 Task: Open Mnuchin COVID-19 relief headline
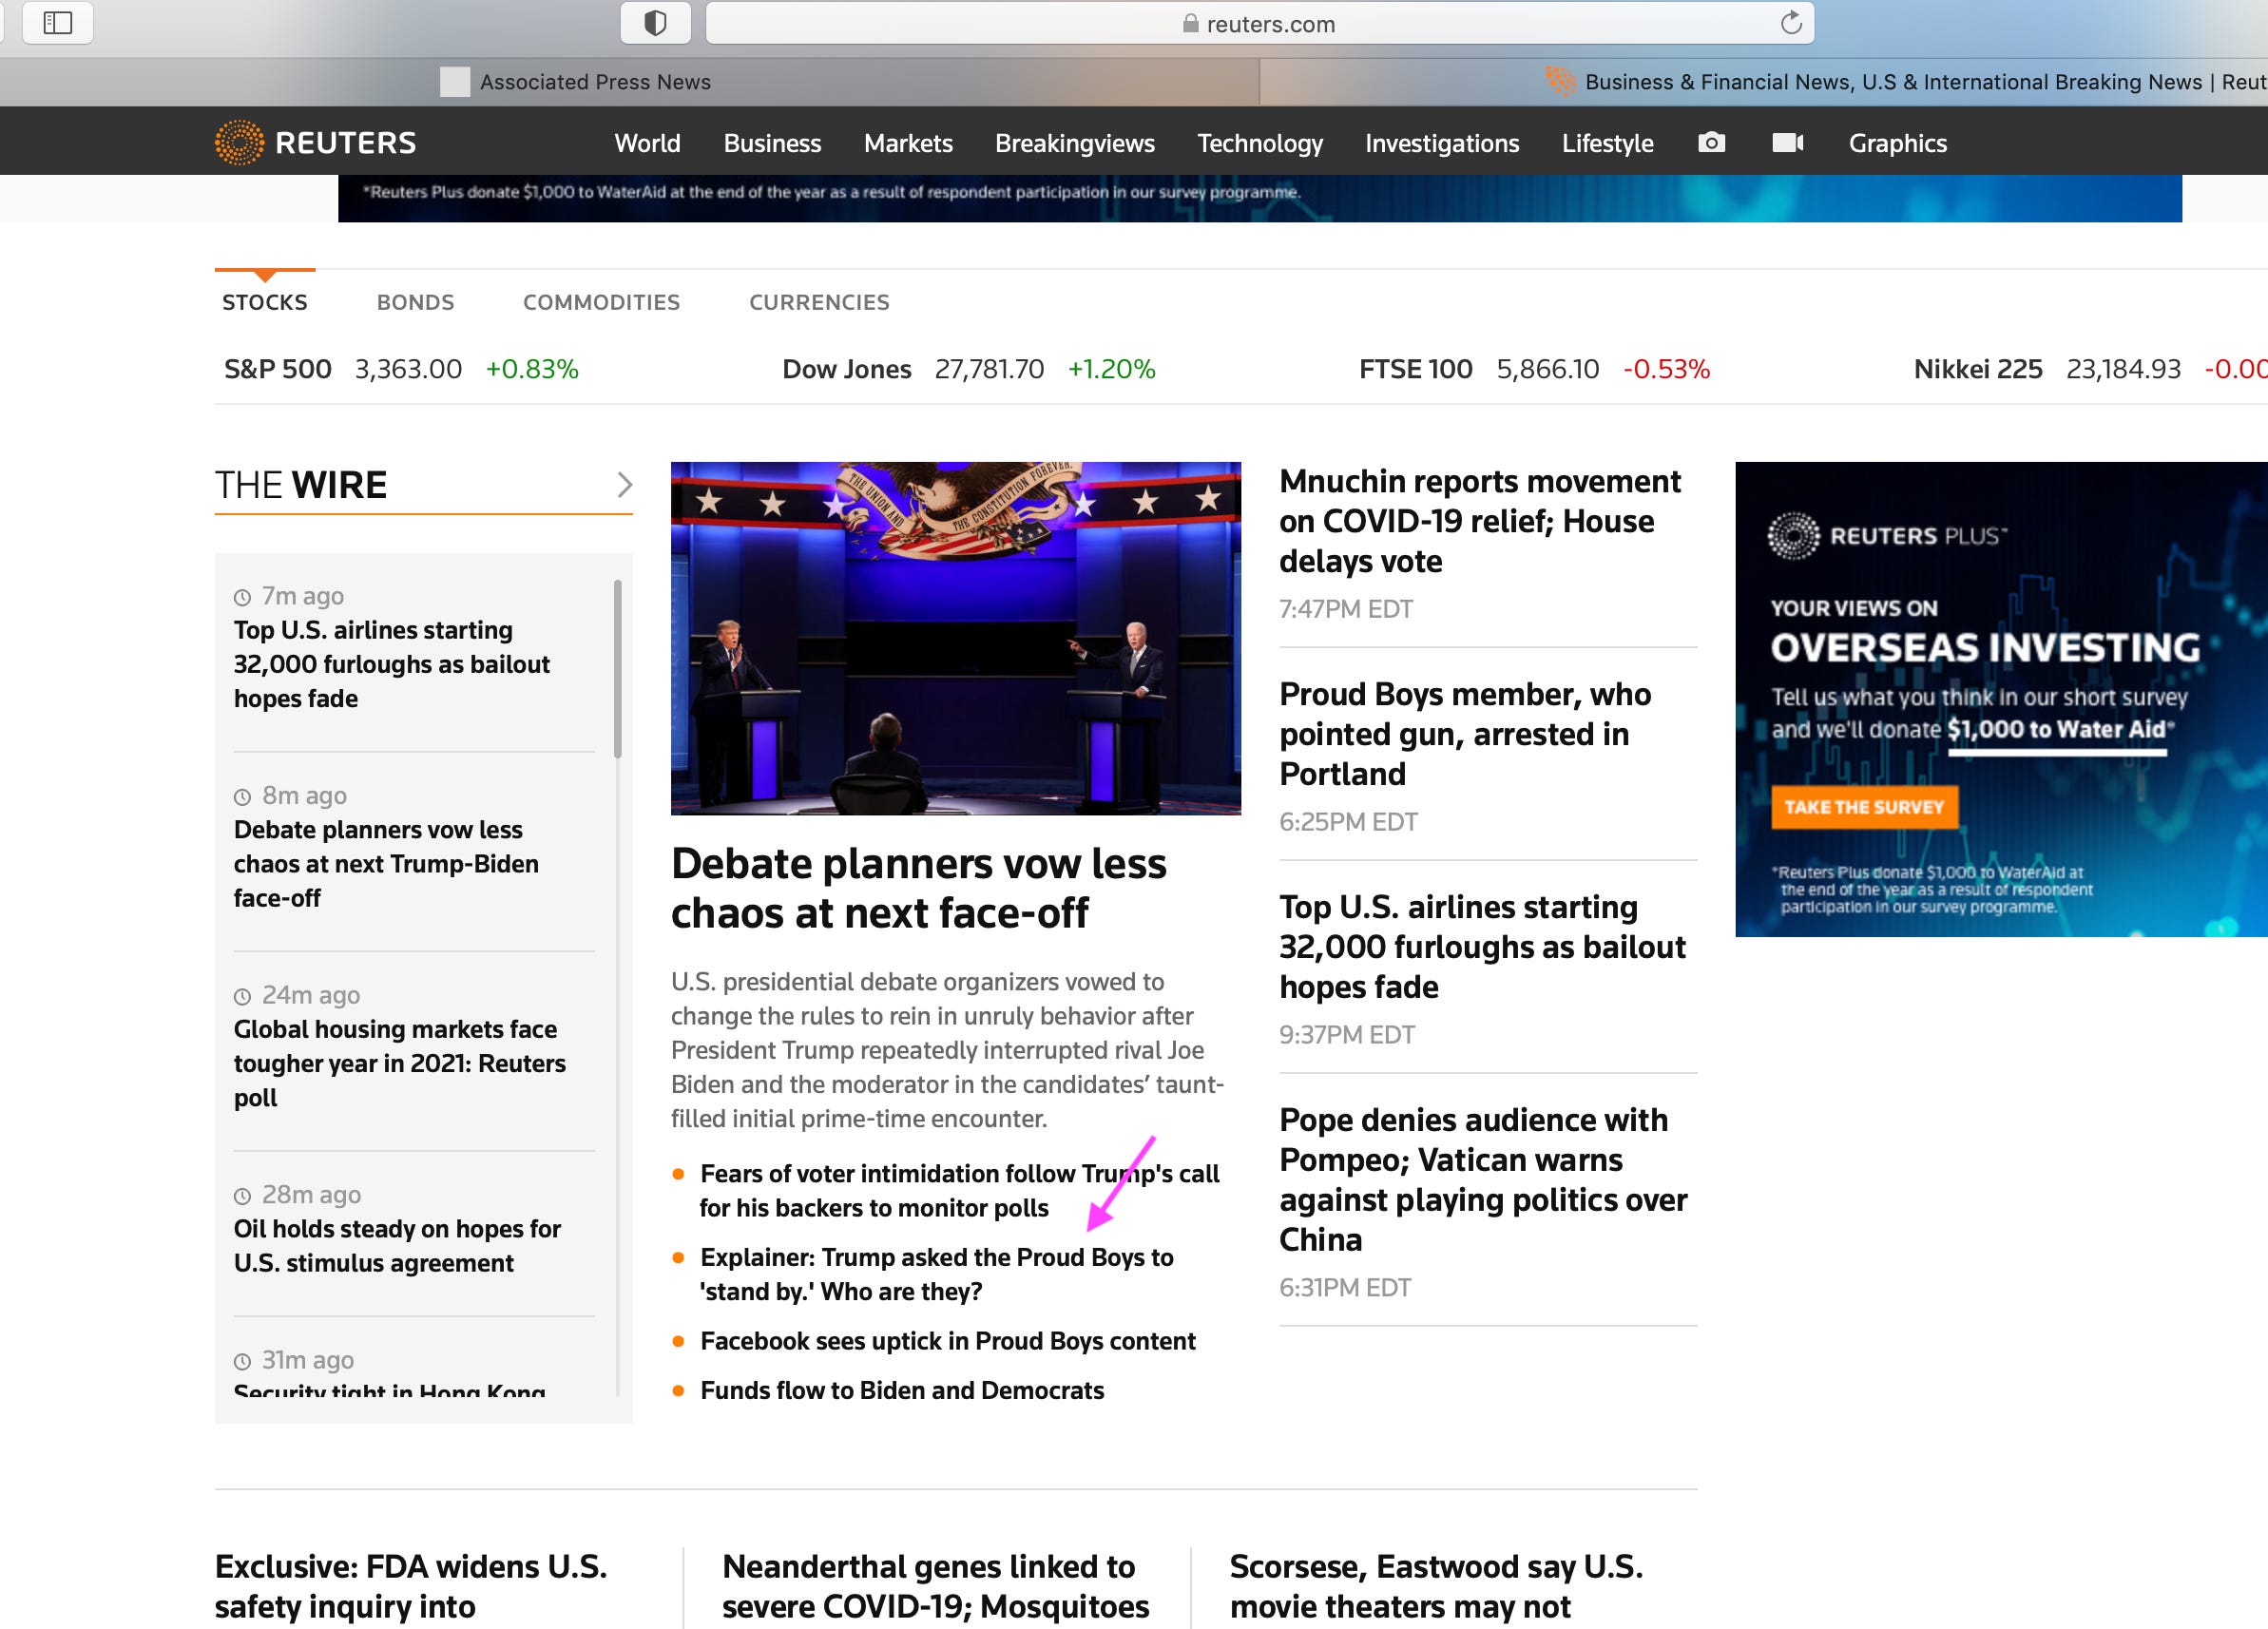[1479, 521]
